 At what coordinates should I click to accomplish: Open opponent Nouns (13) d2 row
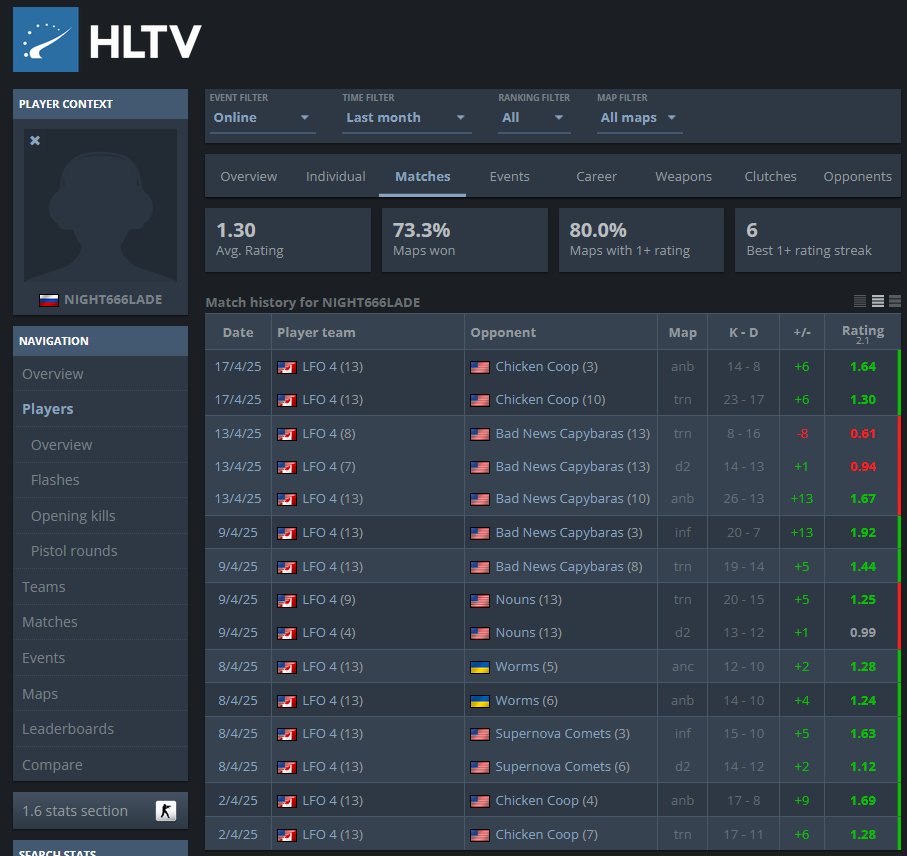[529, 633]
